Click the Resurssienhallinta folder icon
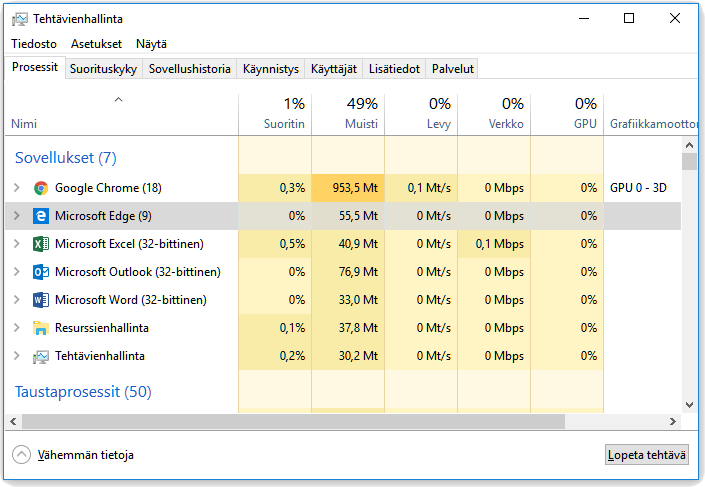Viewport: 705px width, 487px height. tap(41, 328)
